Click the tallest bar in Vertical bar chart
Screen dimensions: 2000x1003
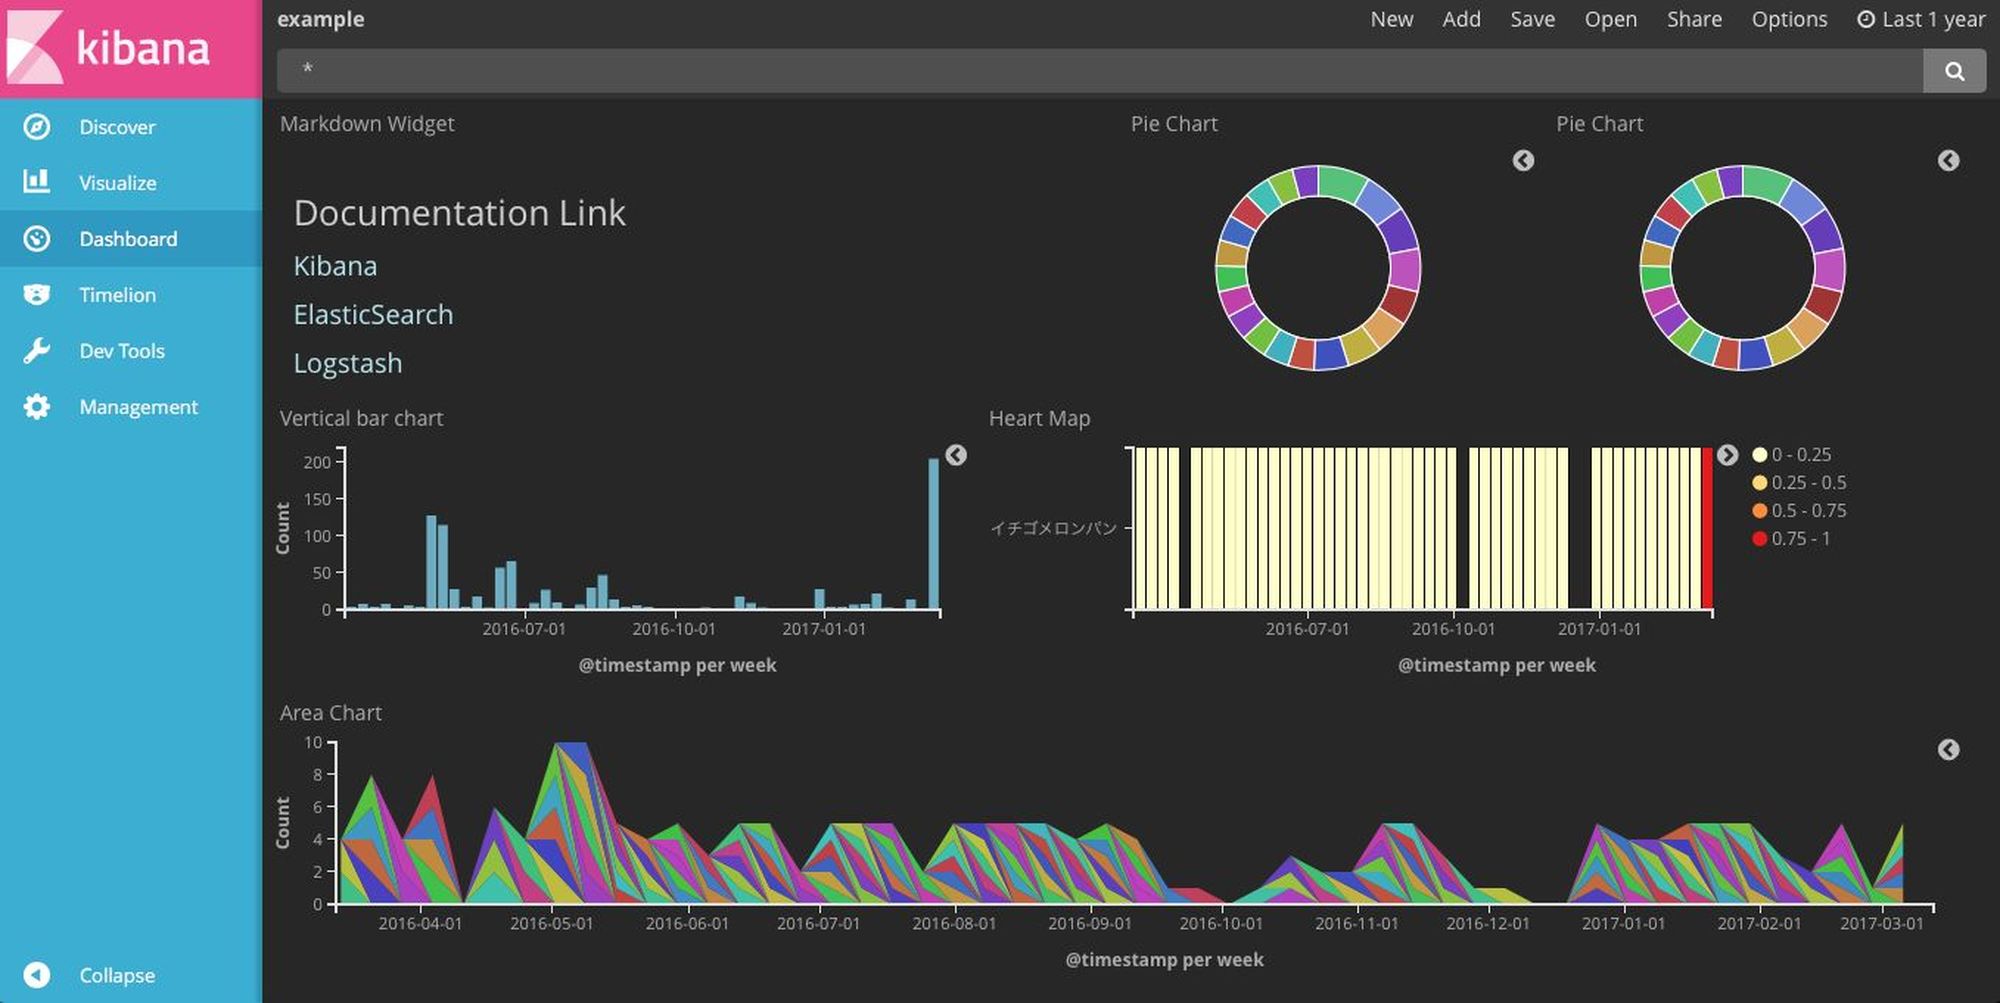934,534
